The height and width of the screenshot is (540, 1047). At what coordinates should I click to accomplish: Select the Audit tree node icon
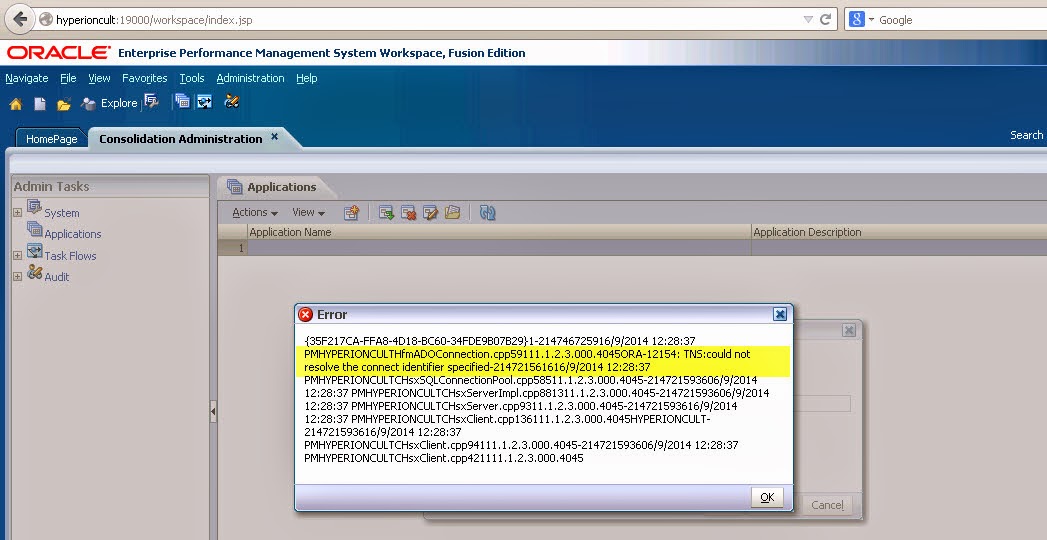pos(34,272)
